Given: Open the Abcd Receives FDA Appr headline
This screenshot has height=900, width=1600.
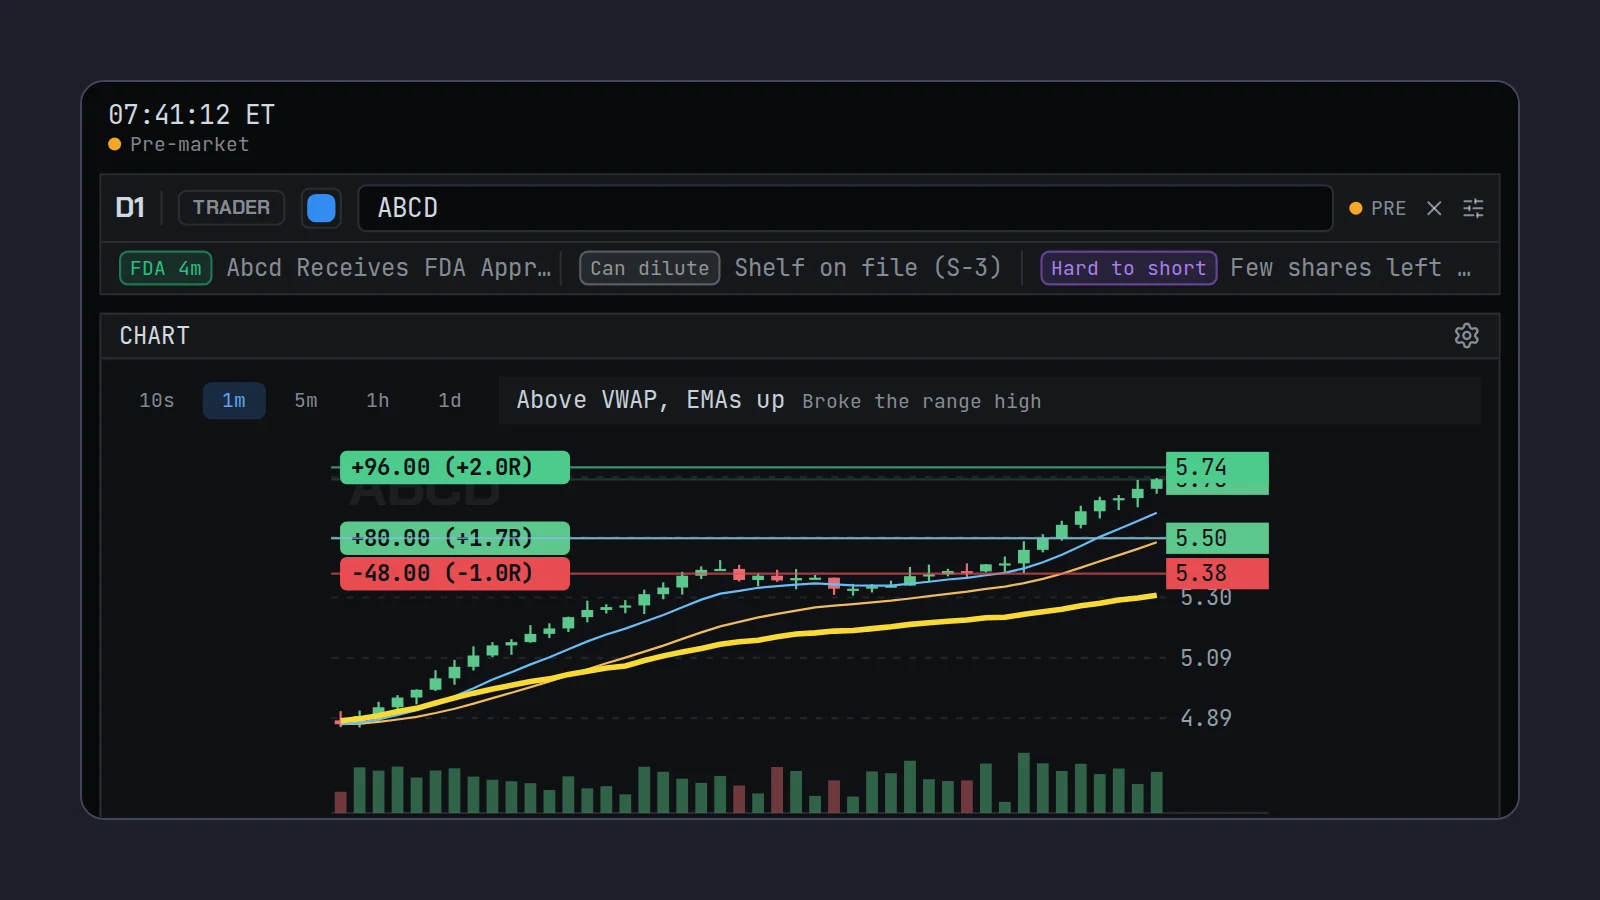Looking at the screenshot, I should coord(388,268).
